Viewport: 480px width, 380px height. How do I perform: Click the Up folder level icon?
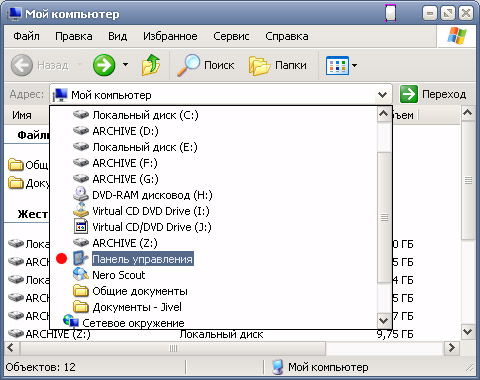point(151,65)
